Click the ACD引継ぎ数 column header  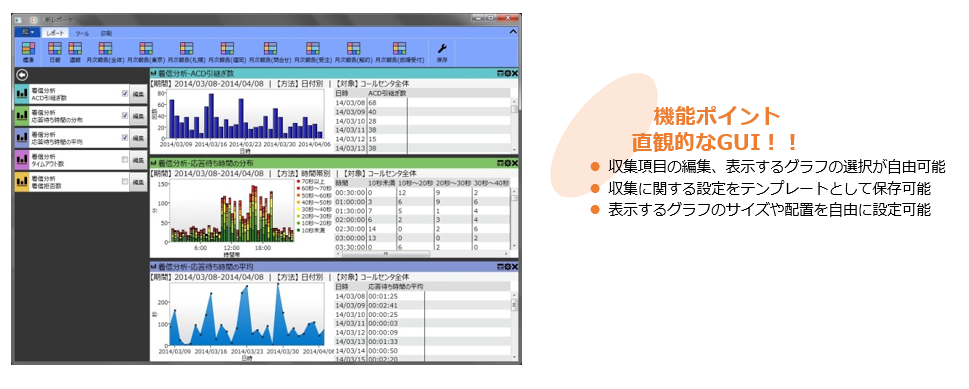(387, 93)
